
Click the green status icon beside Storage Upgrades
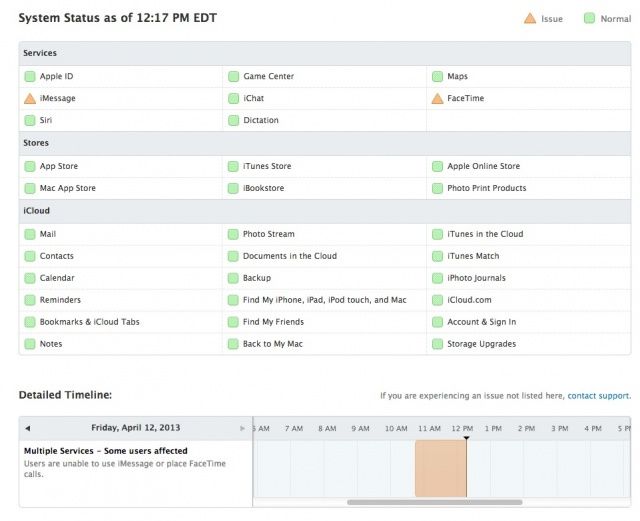click(437, 344)
